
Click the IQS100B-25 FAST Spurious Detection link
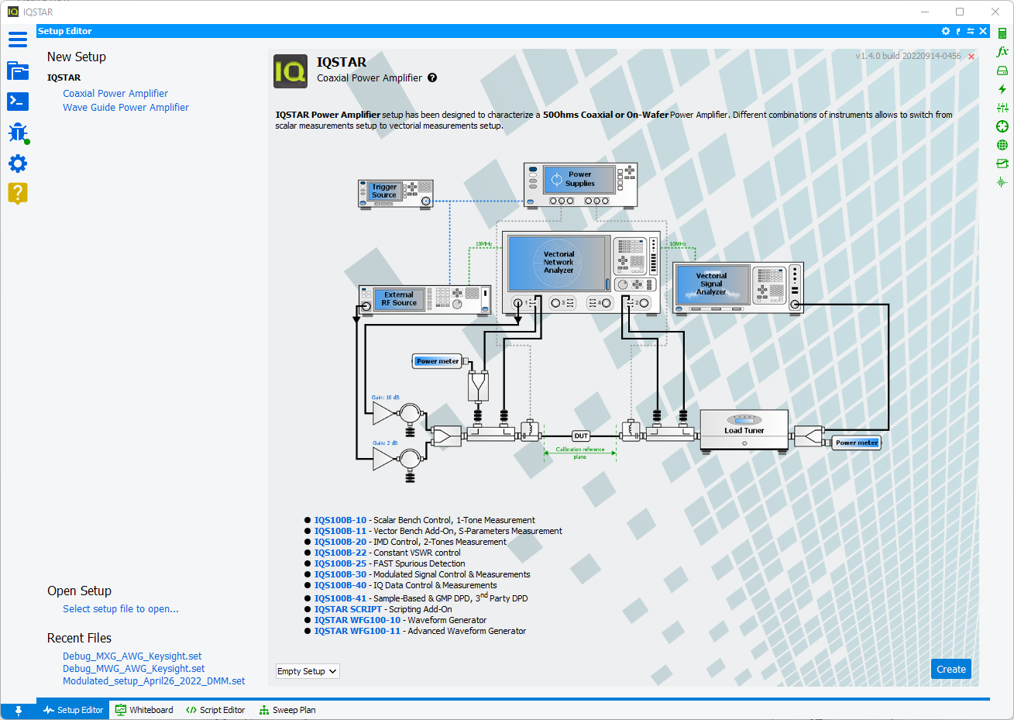340,563
